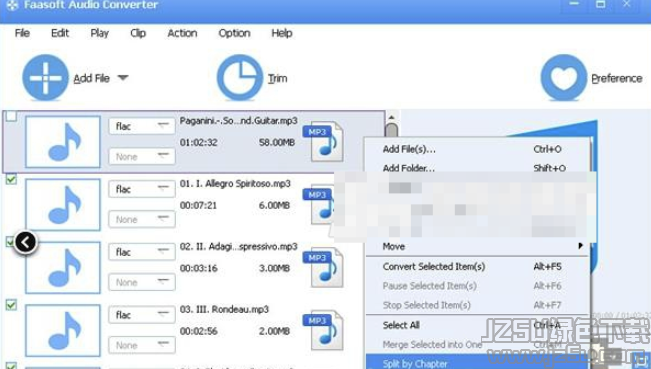The width and height of the screenshot is (651, 369).
Task: Open the Help menu
Action: (282, 33)
